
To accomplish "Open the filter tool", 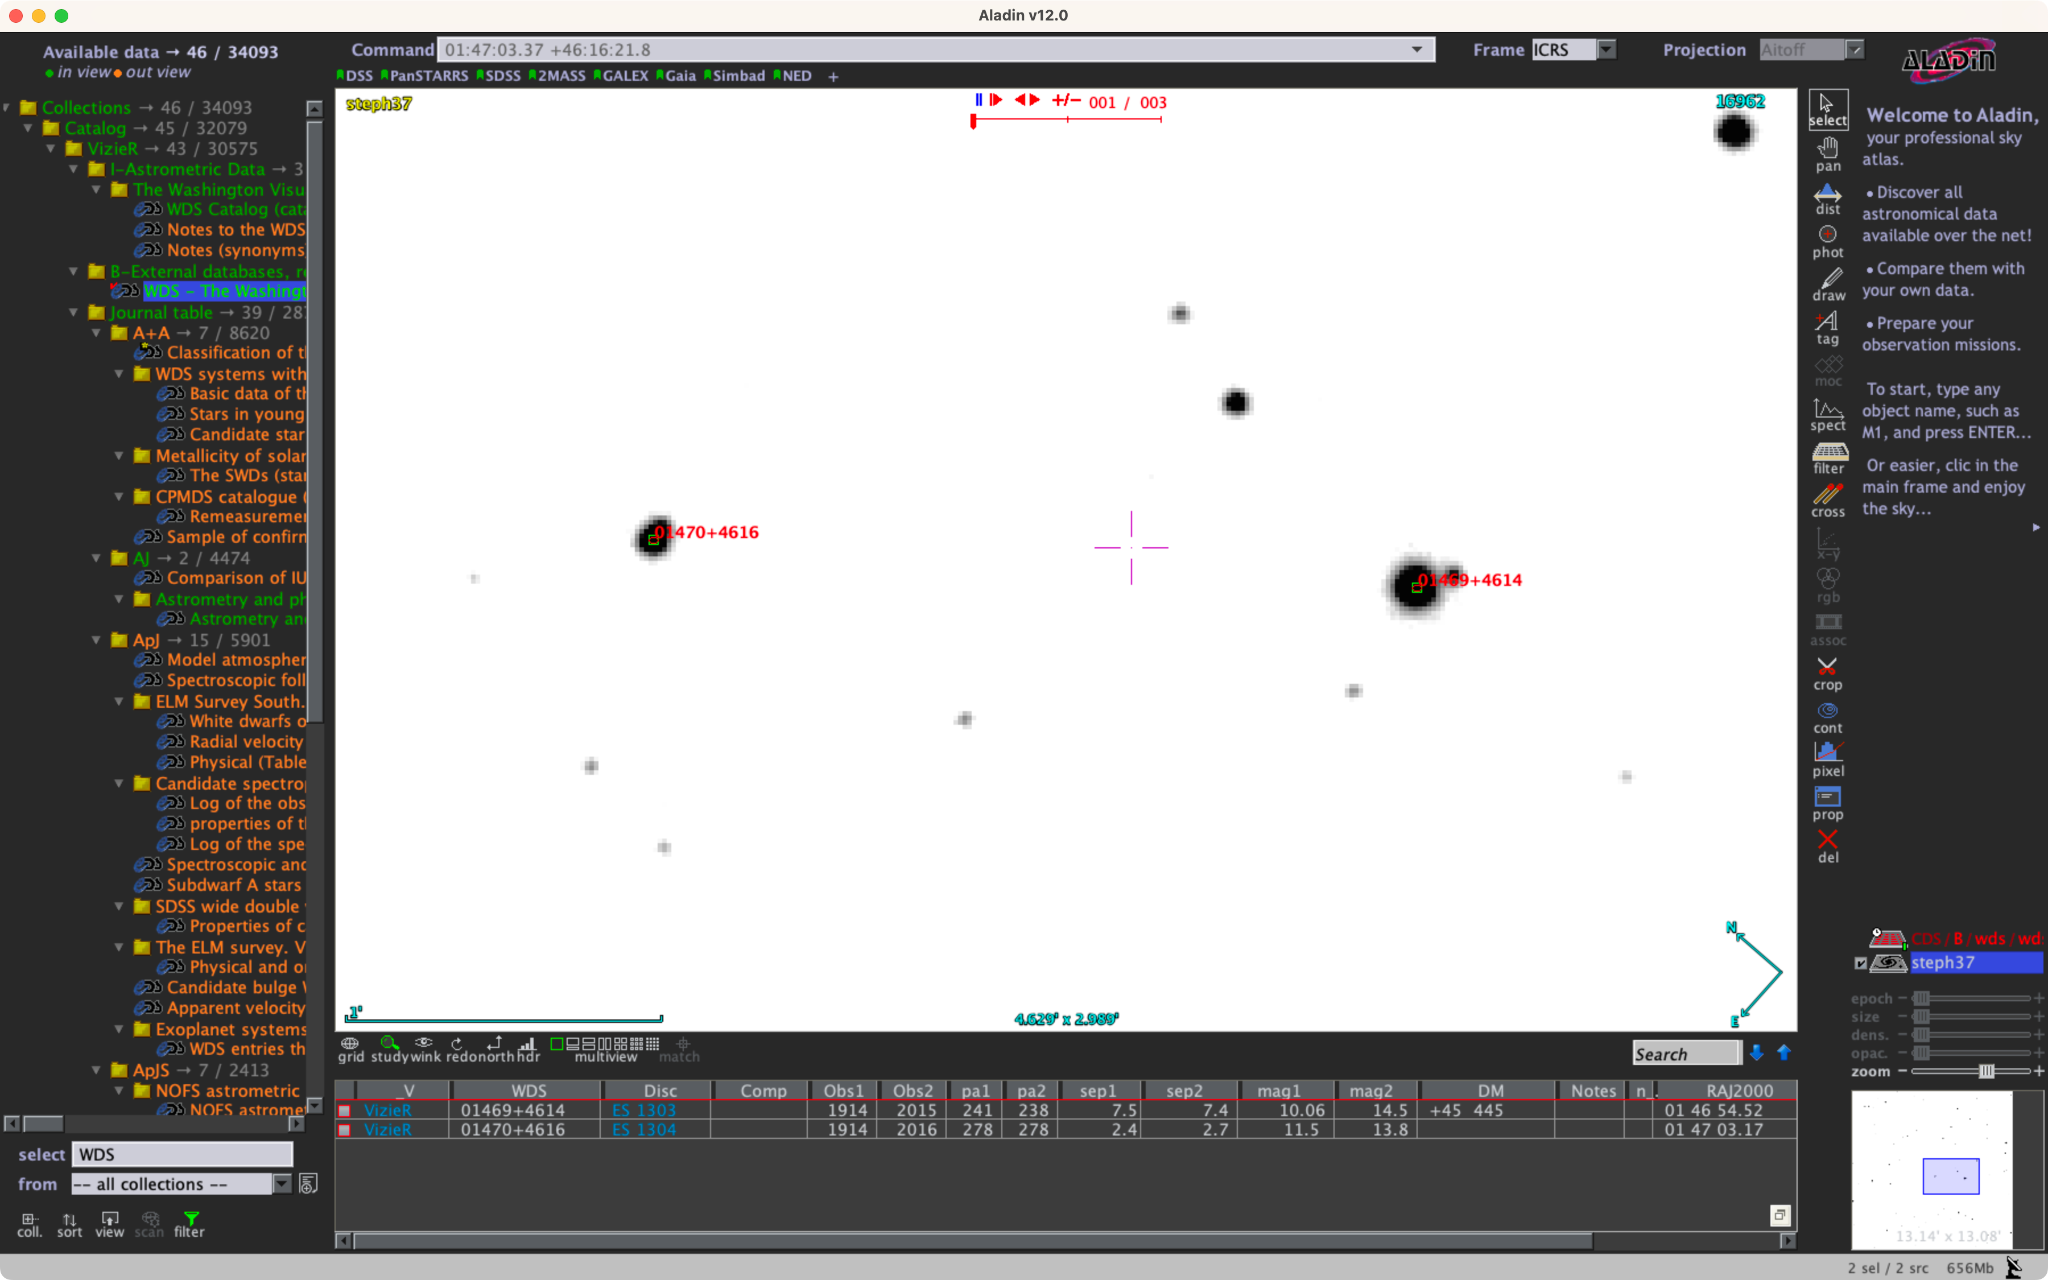I will tap(1828, 458).
